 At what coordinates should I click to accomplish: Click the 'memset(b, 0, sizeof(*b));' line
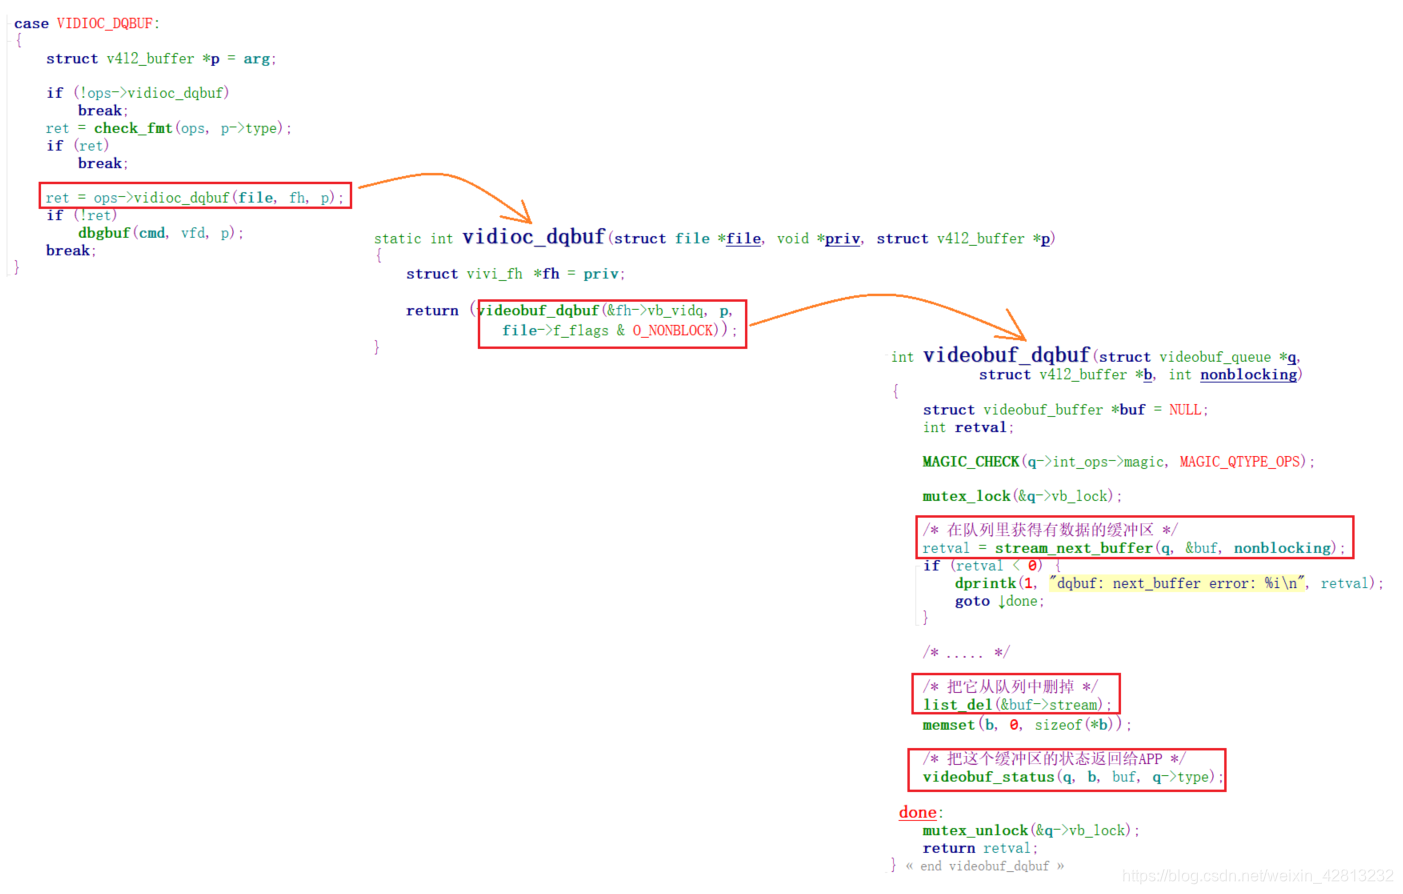[1027, 725]
